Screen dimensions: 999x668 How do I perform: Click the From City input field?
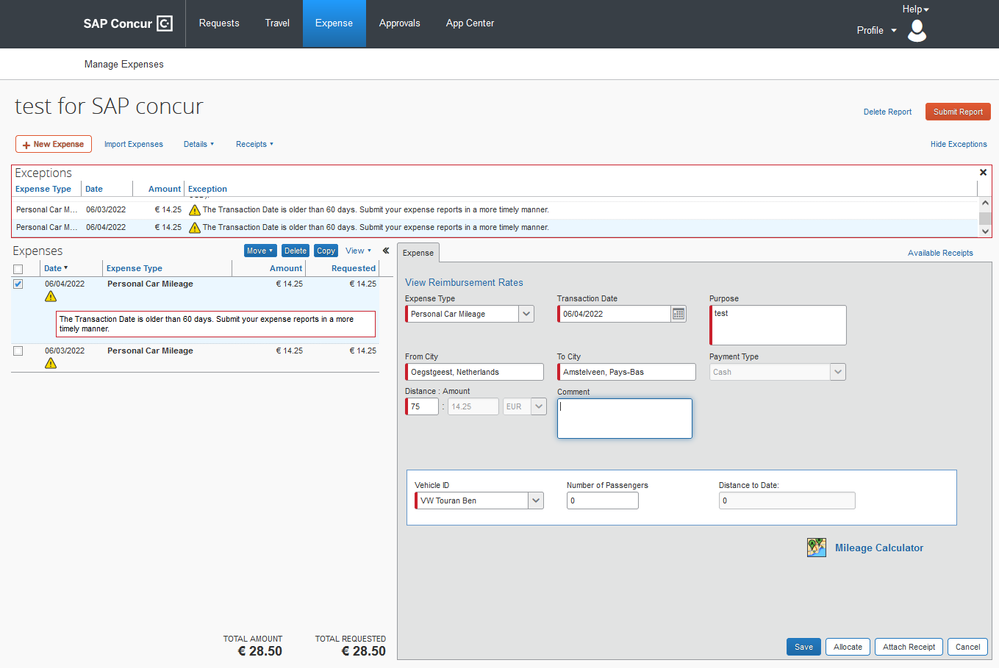475,372
